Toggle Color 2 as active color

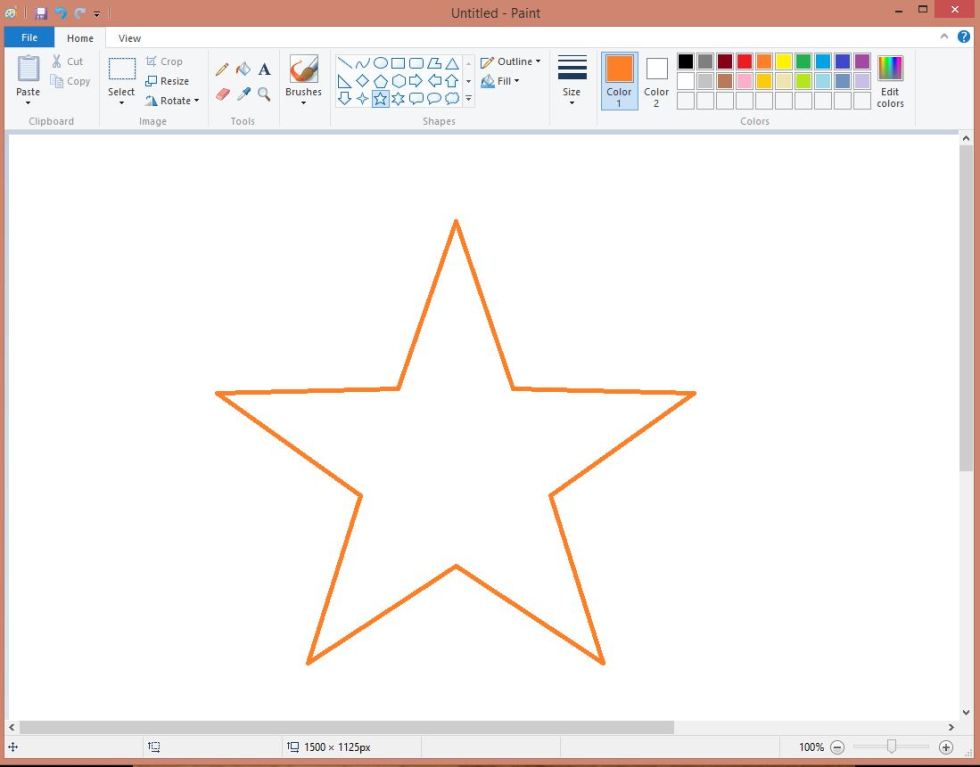tap(656, 80)
